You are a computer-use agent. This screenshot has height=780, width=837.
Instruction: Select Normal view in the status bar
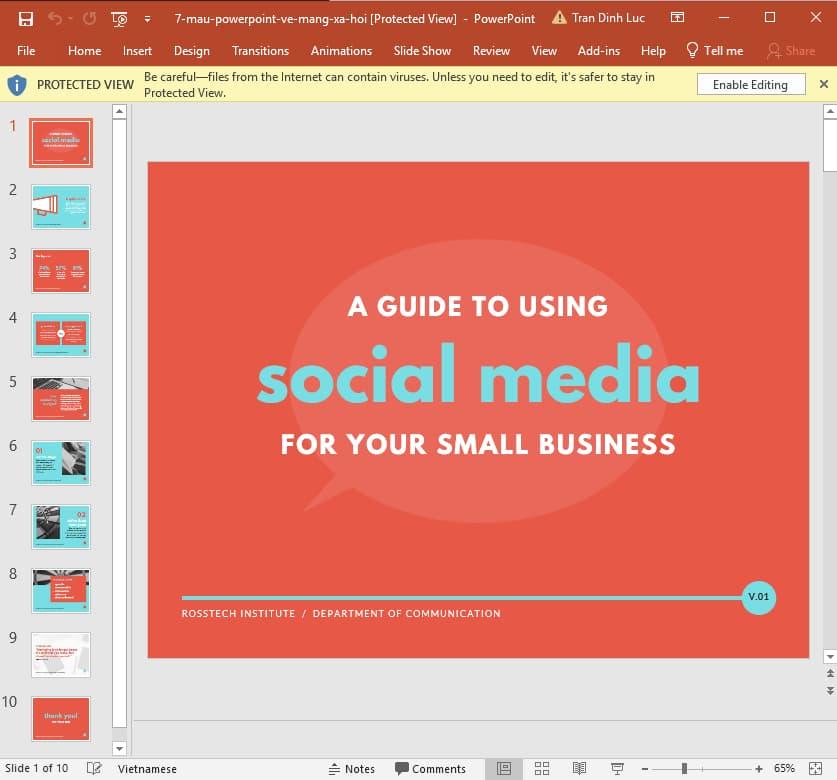pyautogui.click(x=502, y=768)
